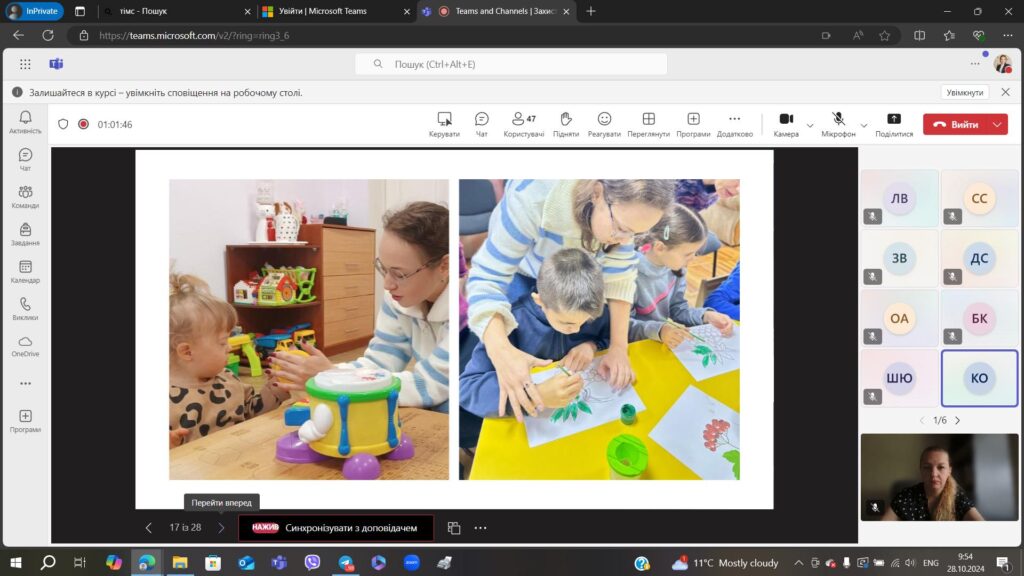Select participant tile ЗВ

(x=899, y=258)
